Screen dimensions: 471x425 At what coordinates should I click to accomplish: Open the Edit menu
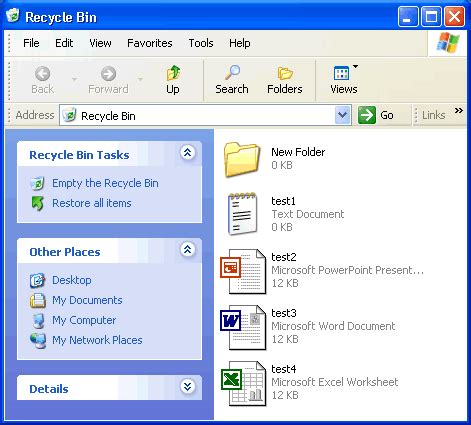coord(64,43)
